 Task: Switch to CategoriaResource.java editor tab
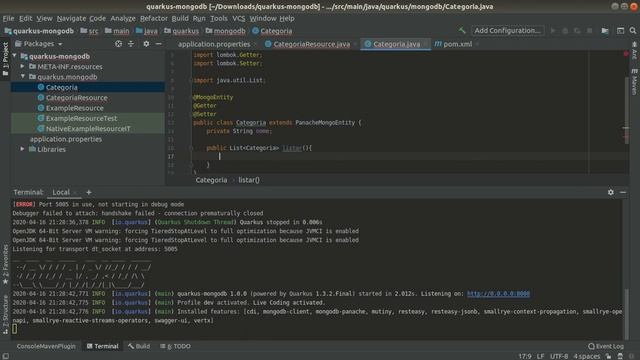click(x=311, y=44)
